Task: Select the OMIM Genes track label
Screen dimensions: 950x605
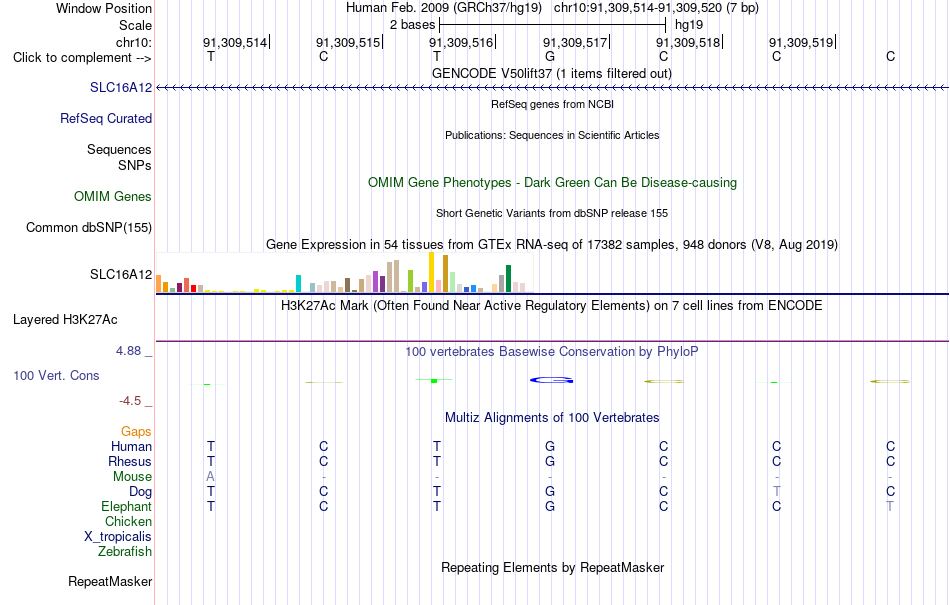Action: pyautogui.click(x=113, y=196)
